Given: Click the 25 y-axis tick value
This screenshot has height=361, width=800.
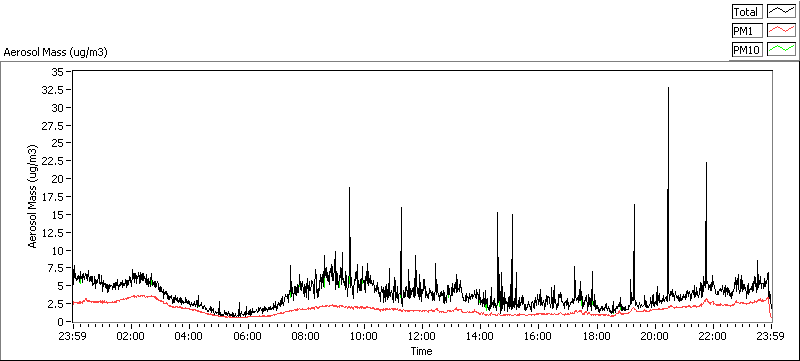Looking at the screenshot, I should coord(58,143).
